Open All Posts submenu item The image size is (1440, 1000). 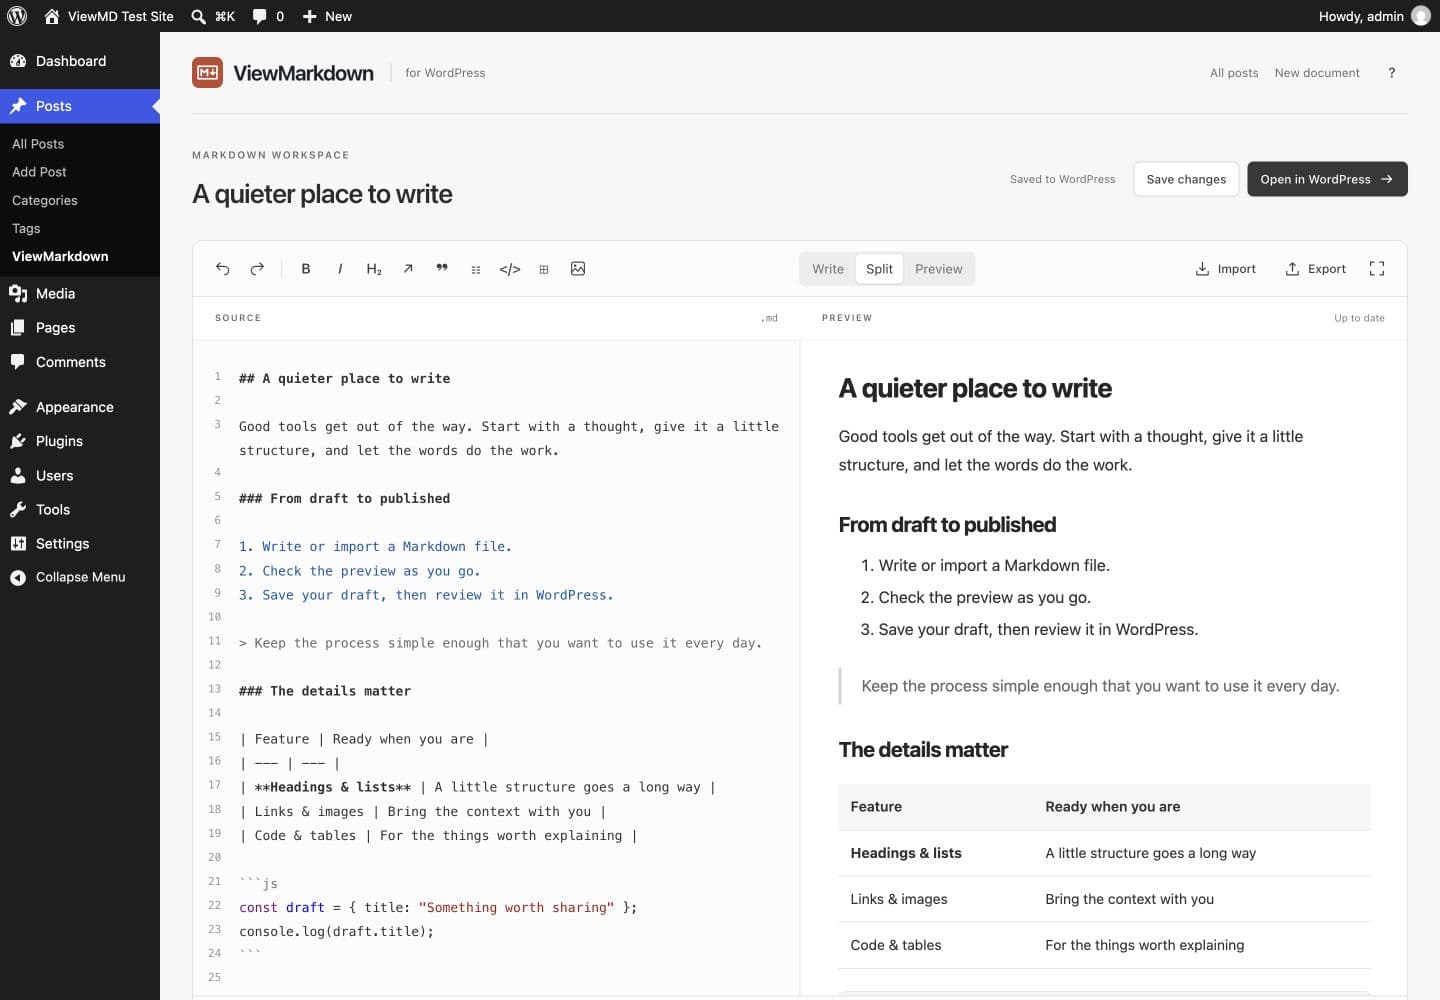38,144
